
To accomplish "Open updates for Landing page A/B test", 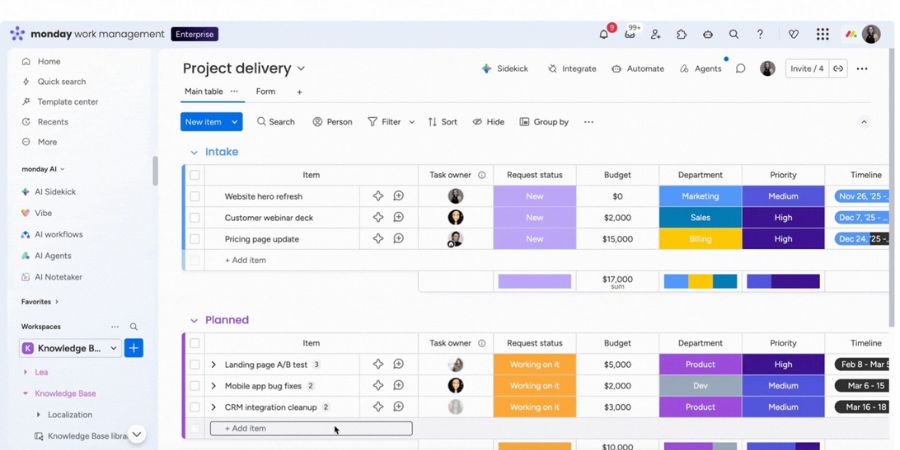I will (398, 364).
